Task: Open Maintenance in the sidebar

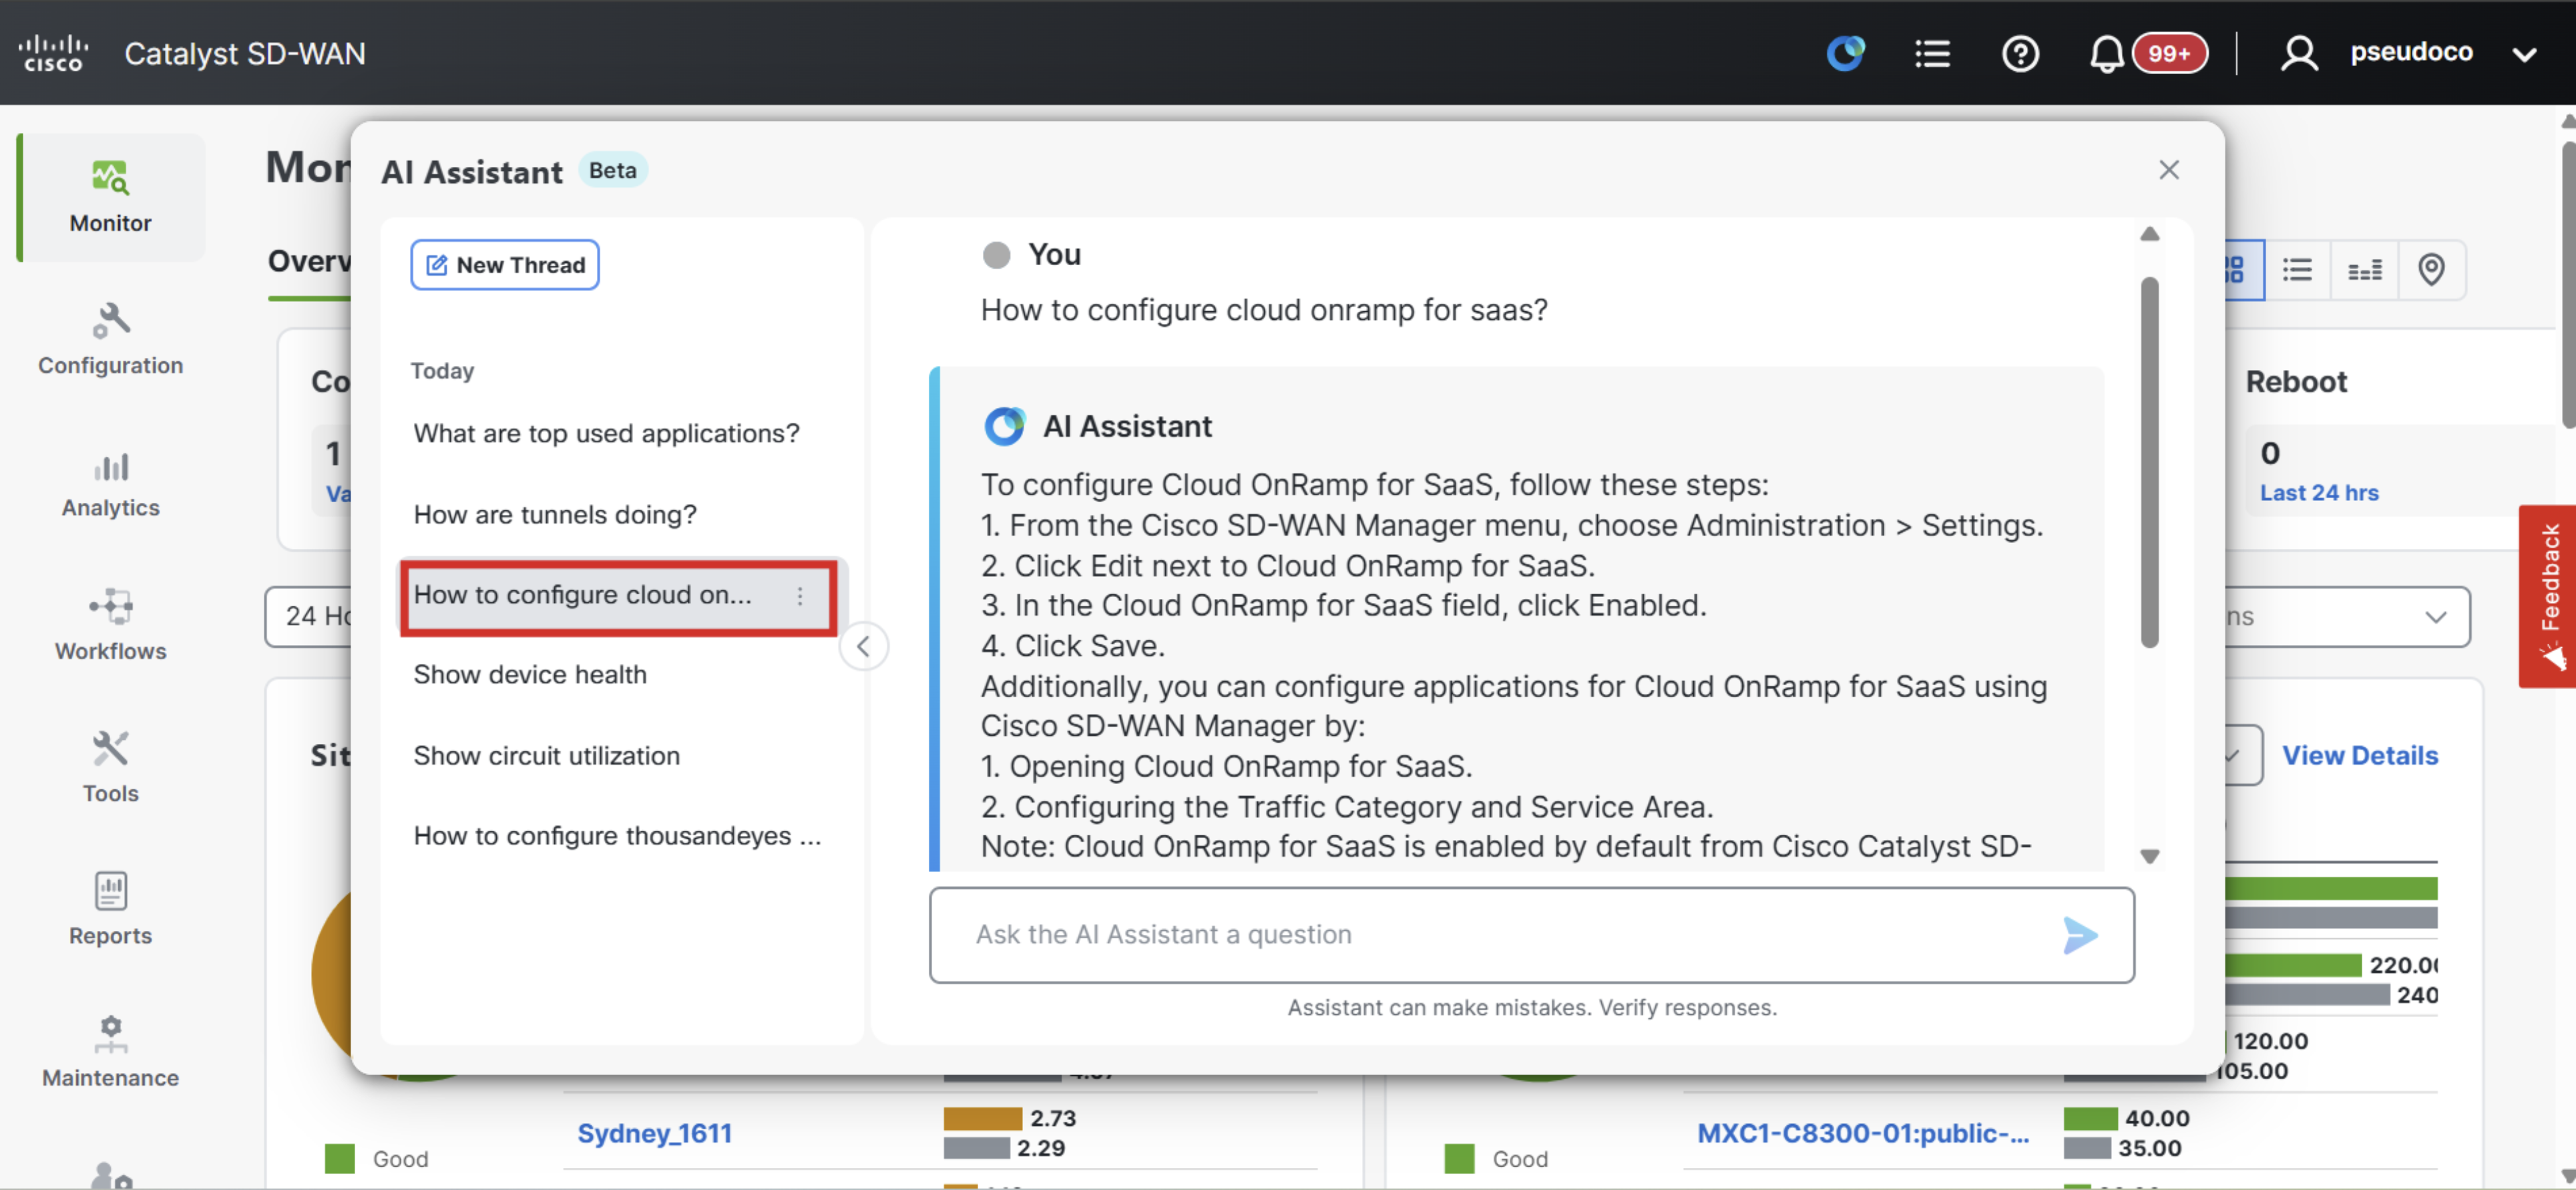Action: pos(110,1051)
